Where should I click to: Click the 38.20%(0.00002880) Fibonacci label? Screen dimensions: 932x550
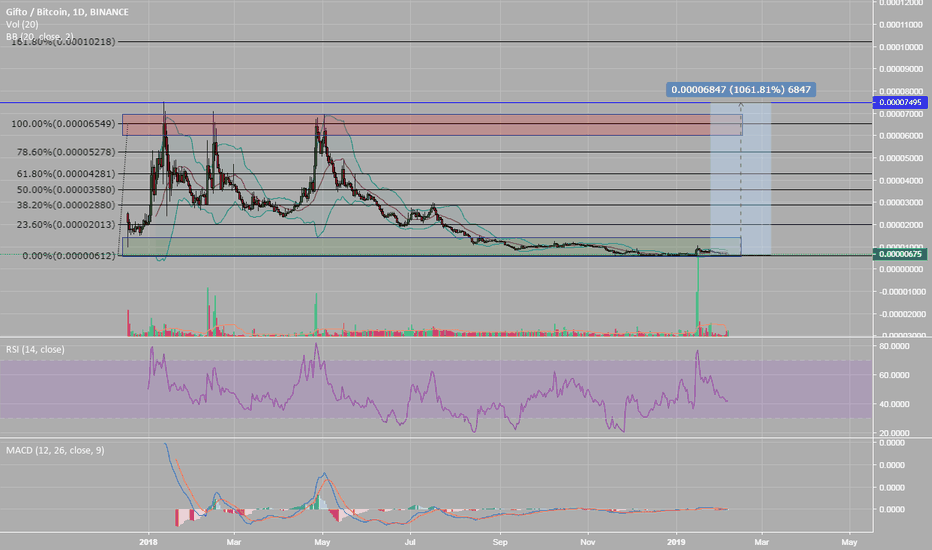[66, 205]
